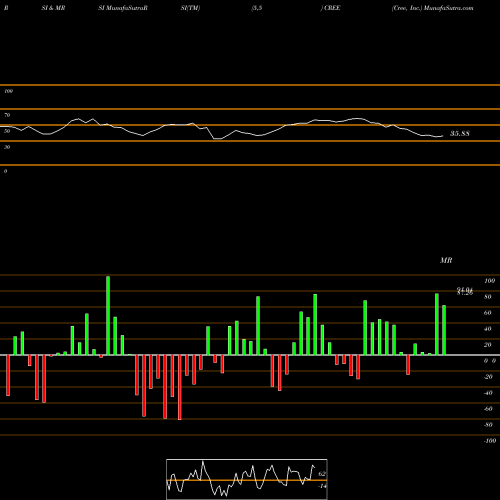Click the (Cree, Inc.) MunafaSutra.com header text
The image size is (500, 500).
[432, 8]
